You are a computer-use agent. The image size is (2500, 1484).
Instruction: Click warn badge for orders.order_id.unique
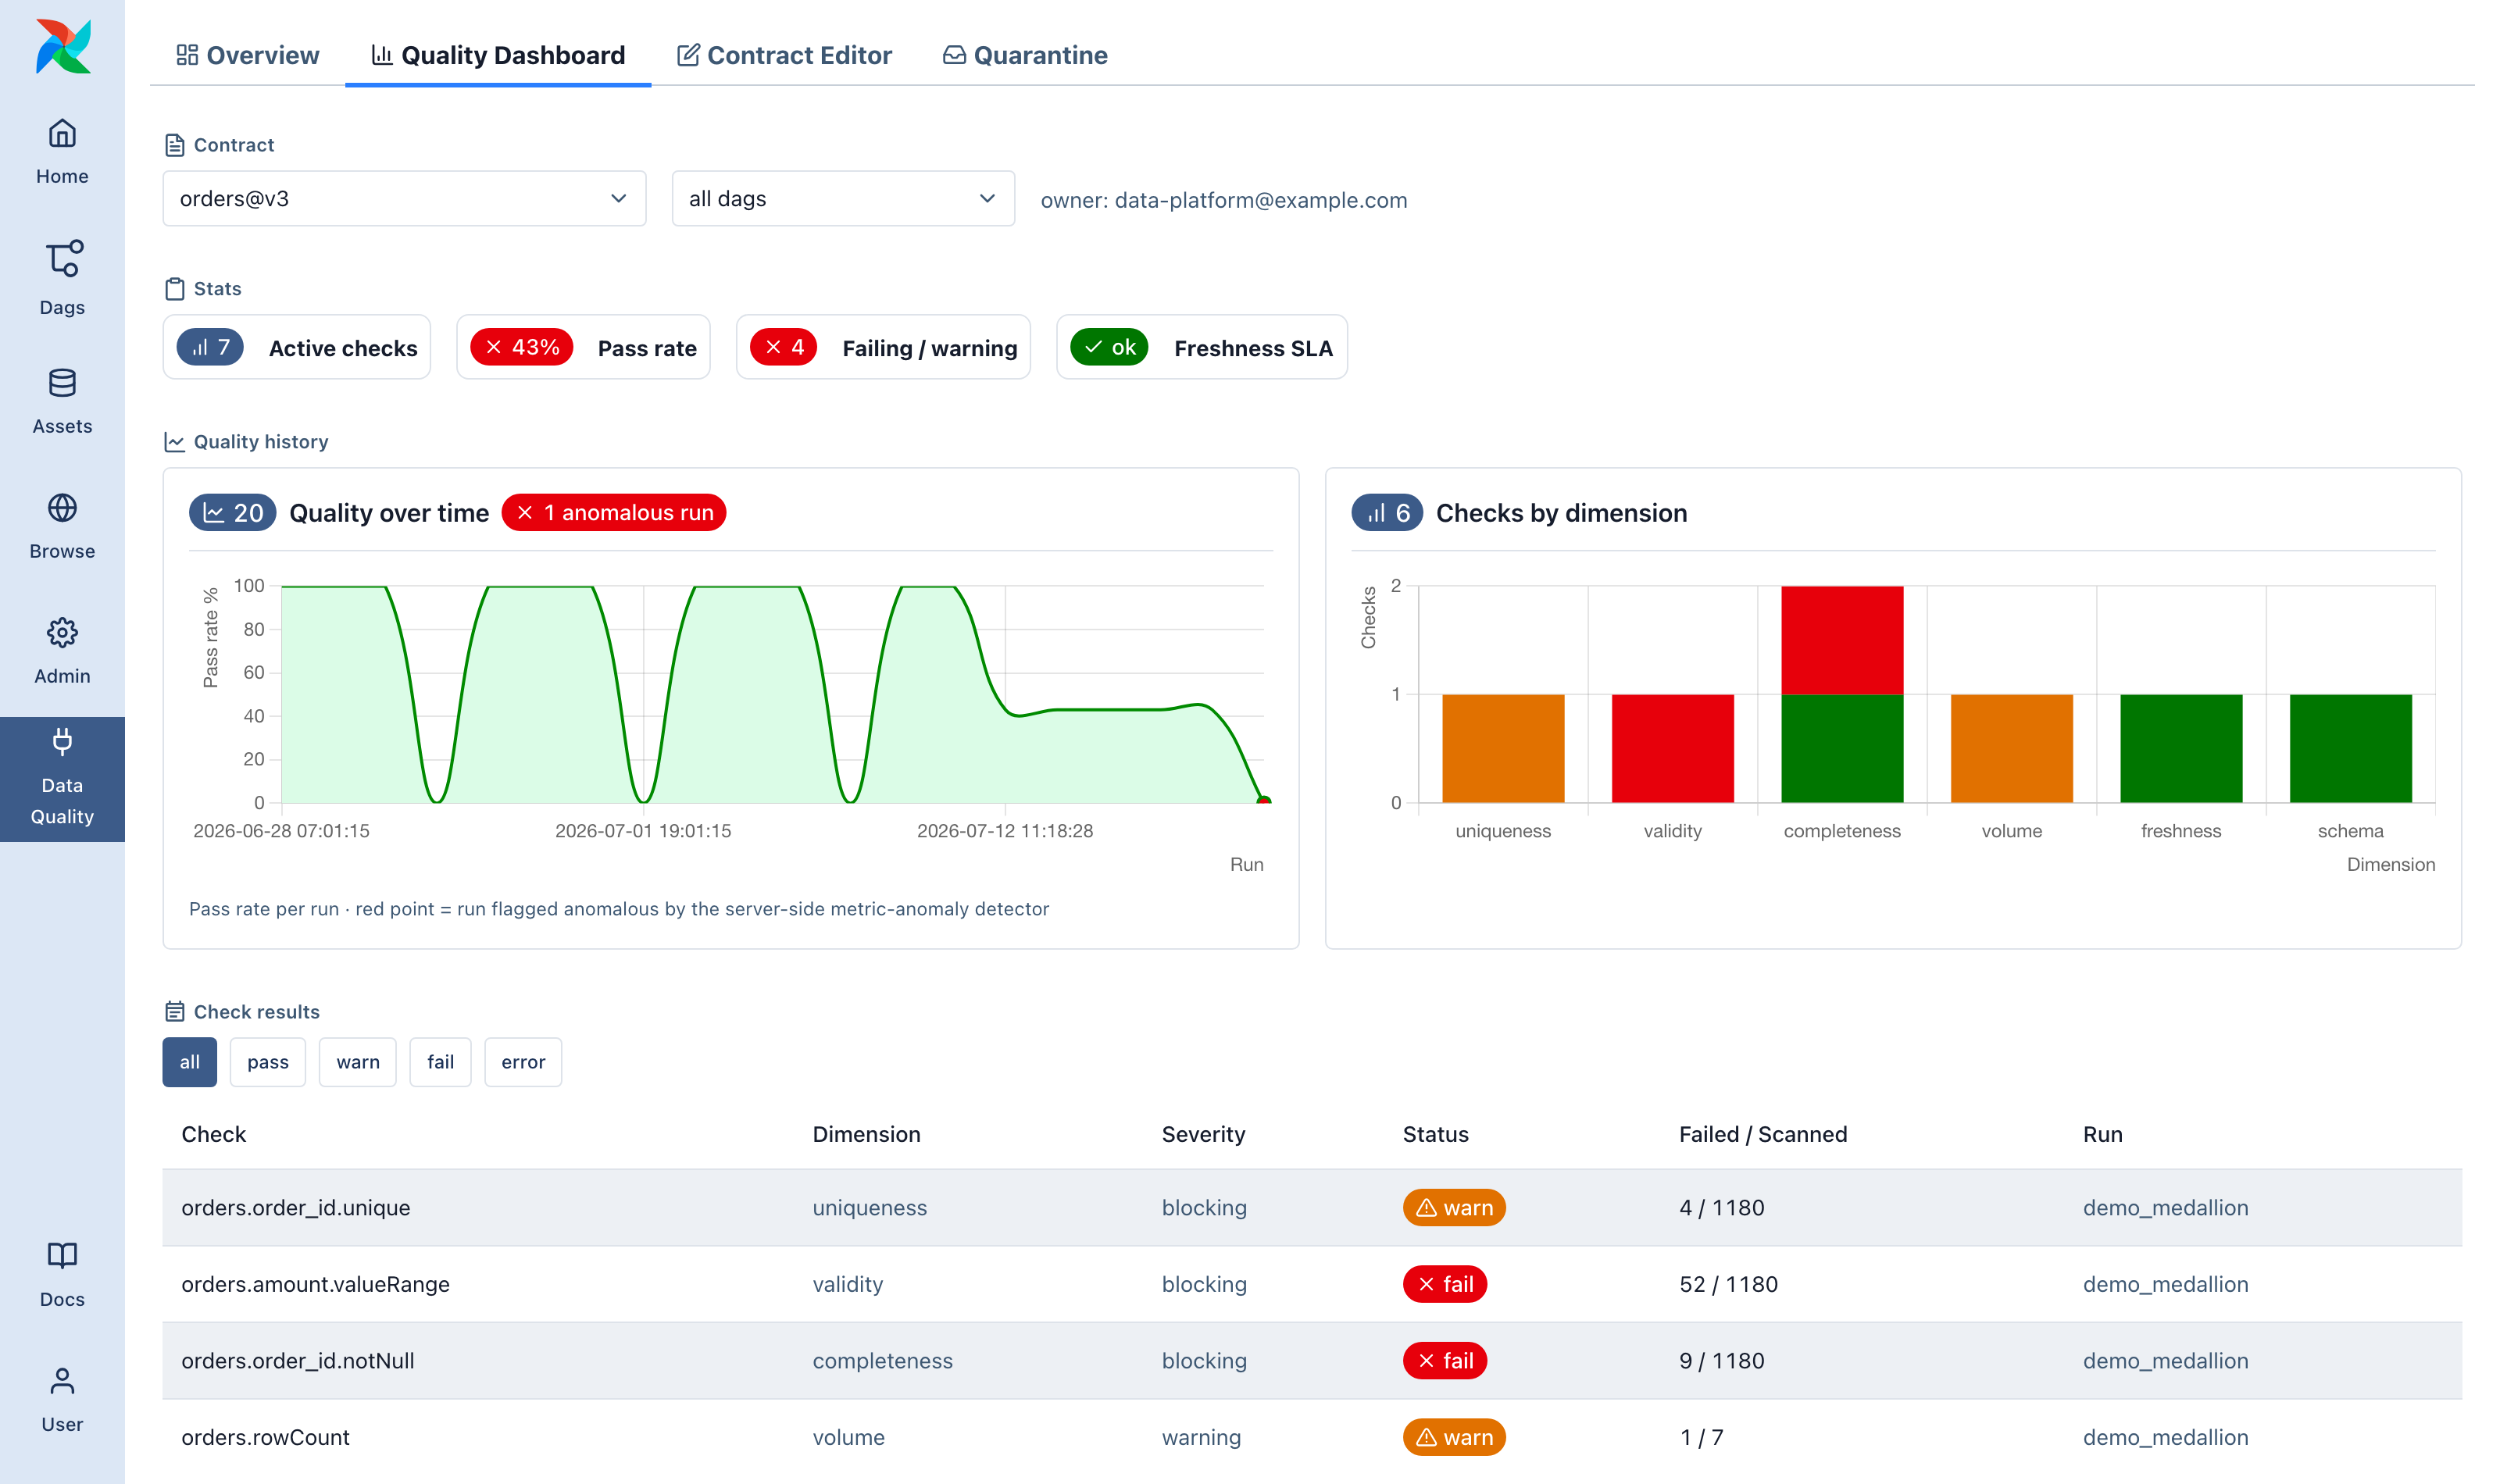pyautogui.click(x=1454, y=1208)
